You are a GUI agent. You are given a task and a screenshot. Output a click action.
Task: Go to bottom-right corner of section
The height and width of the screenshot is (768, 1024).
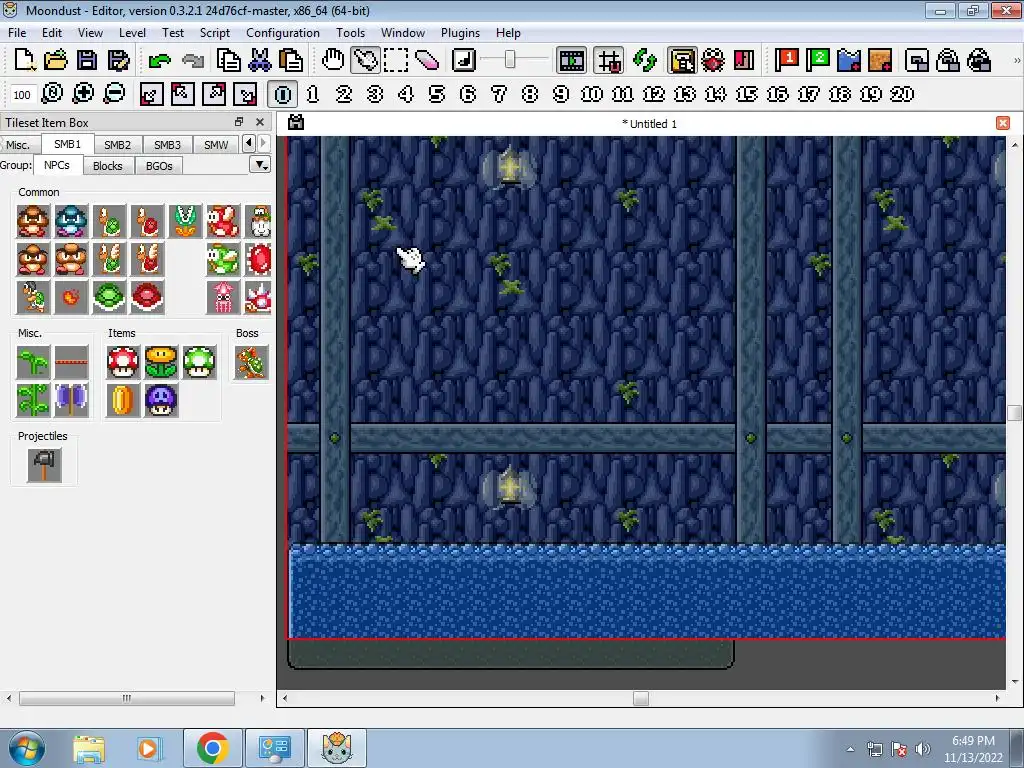point(246,94)
